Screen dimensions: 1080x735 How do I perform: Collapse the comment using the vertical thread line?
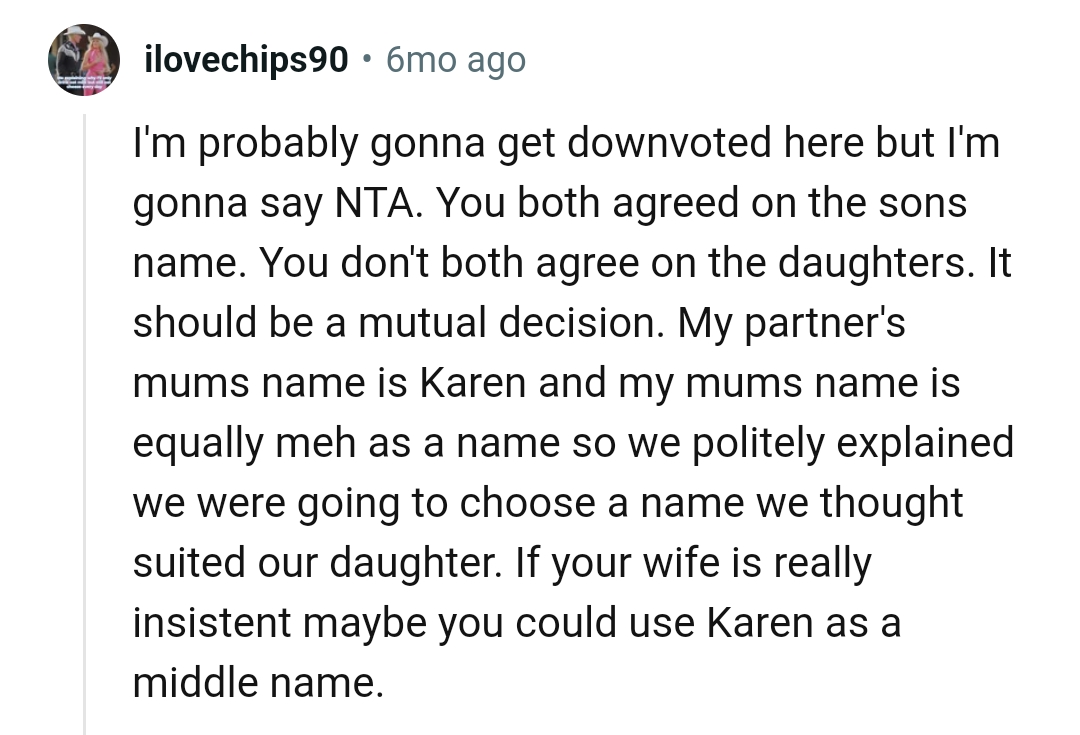[x=85, y=420]
